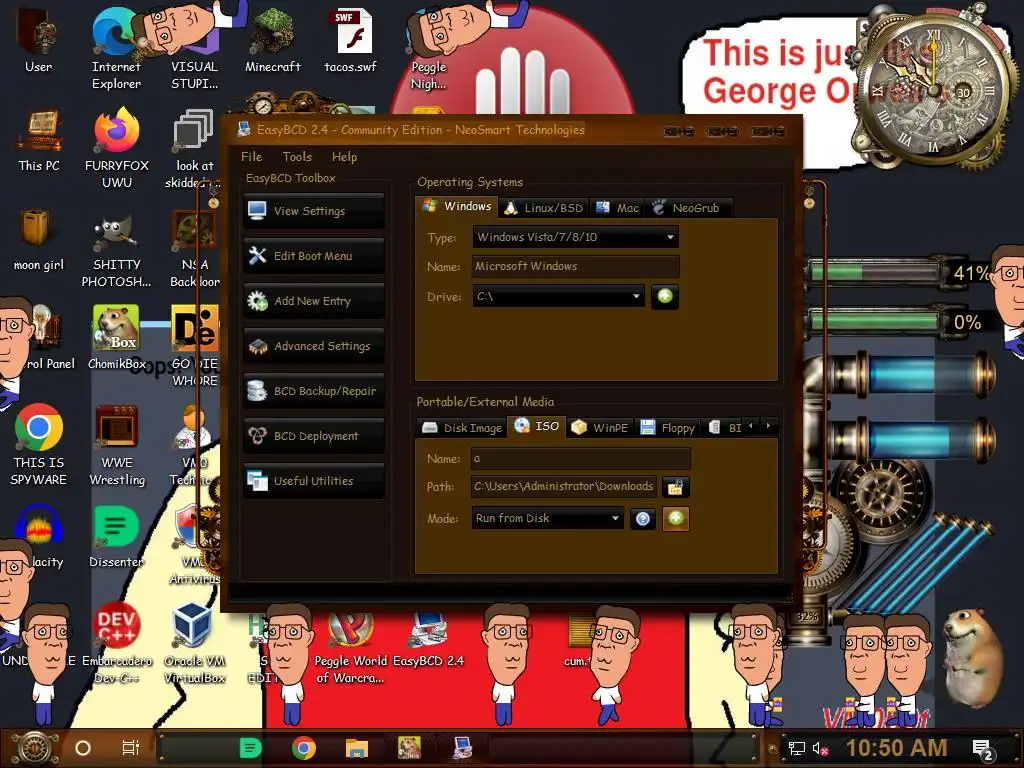Screen dimensions: 1024x768
Task: Add the ISO entry with green plus
Action: [676, 519]
